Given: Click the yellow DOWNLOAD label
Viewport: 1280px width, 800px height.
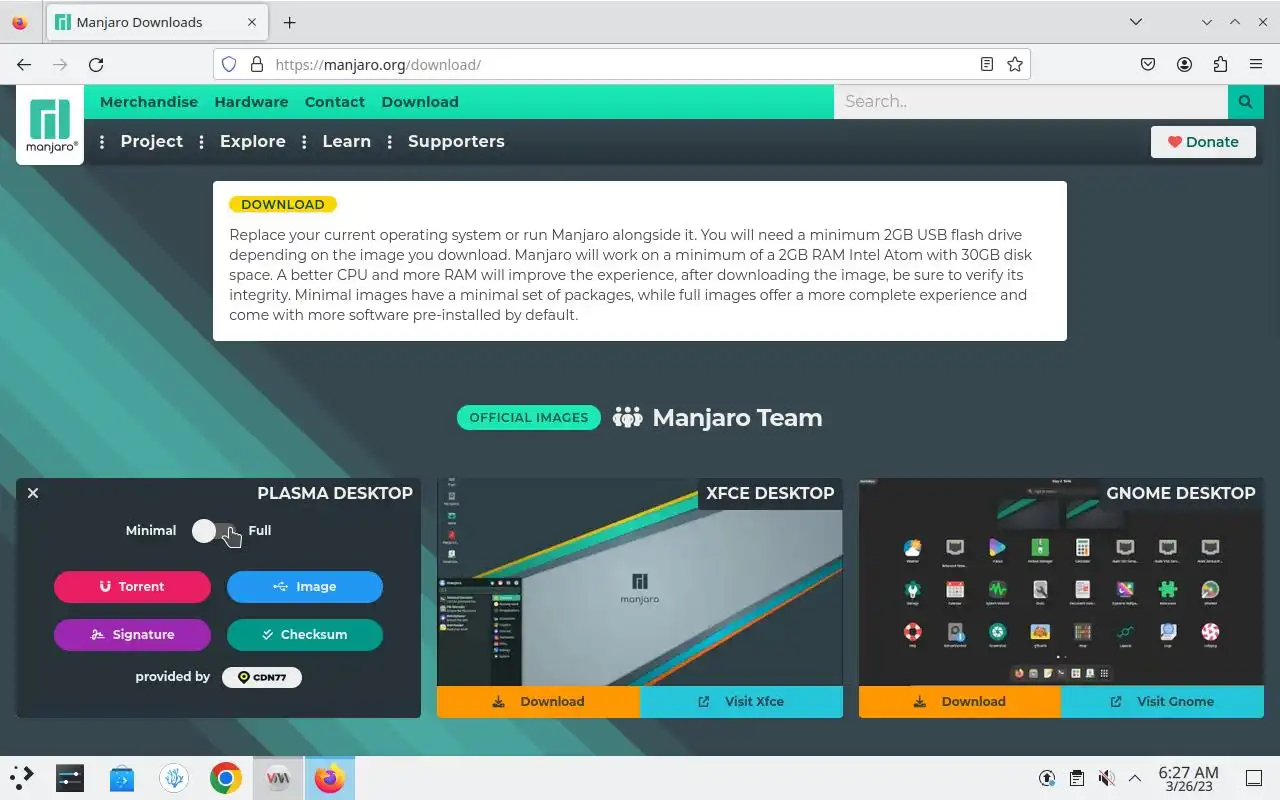Looking at the screenshot, I should [283, 204].
